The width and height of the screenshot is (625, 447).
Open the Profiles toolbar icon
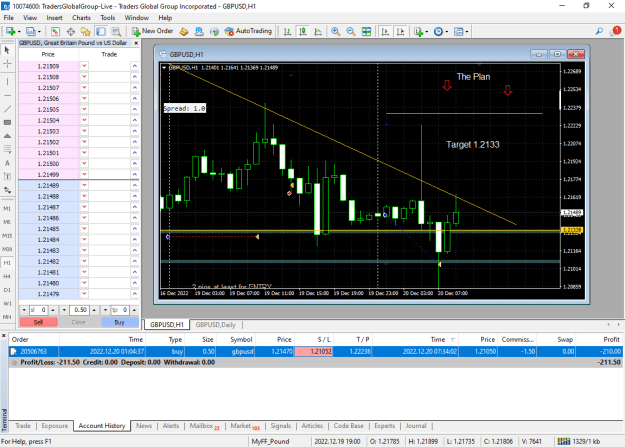pos(31,31)
